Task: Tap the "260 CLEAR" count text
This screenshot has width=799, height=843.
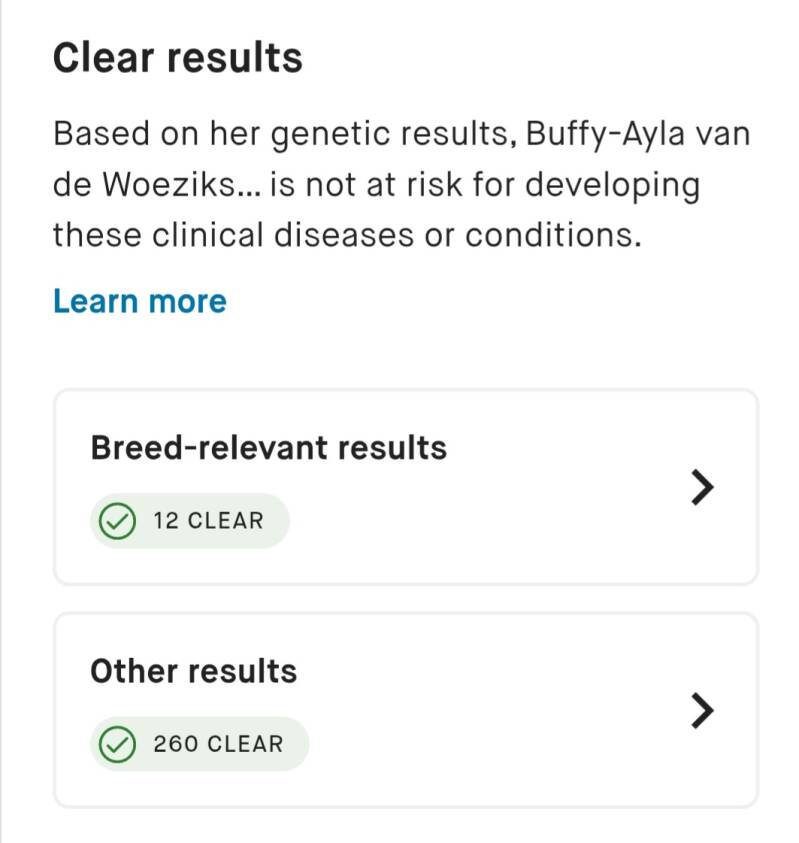Action: 218,744
